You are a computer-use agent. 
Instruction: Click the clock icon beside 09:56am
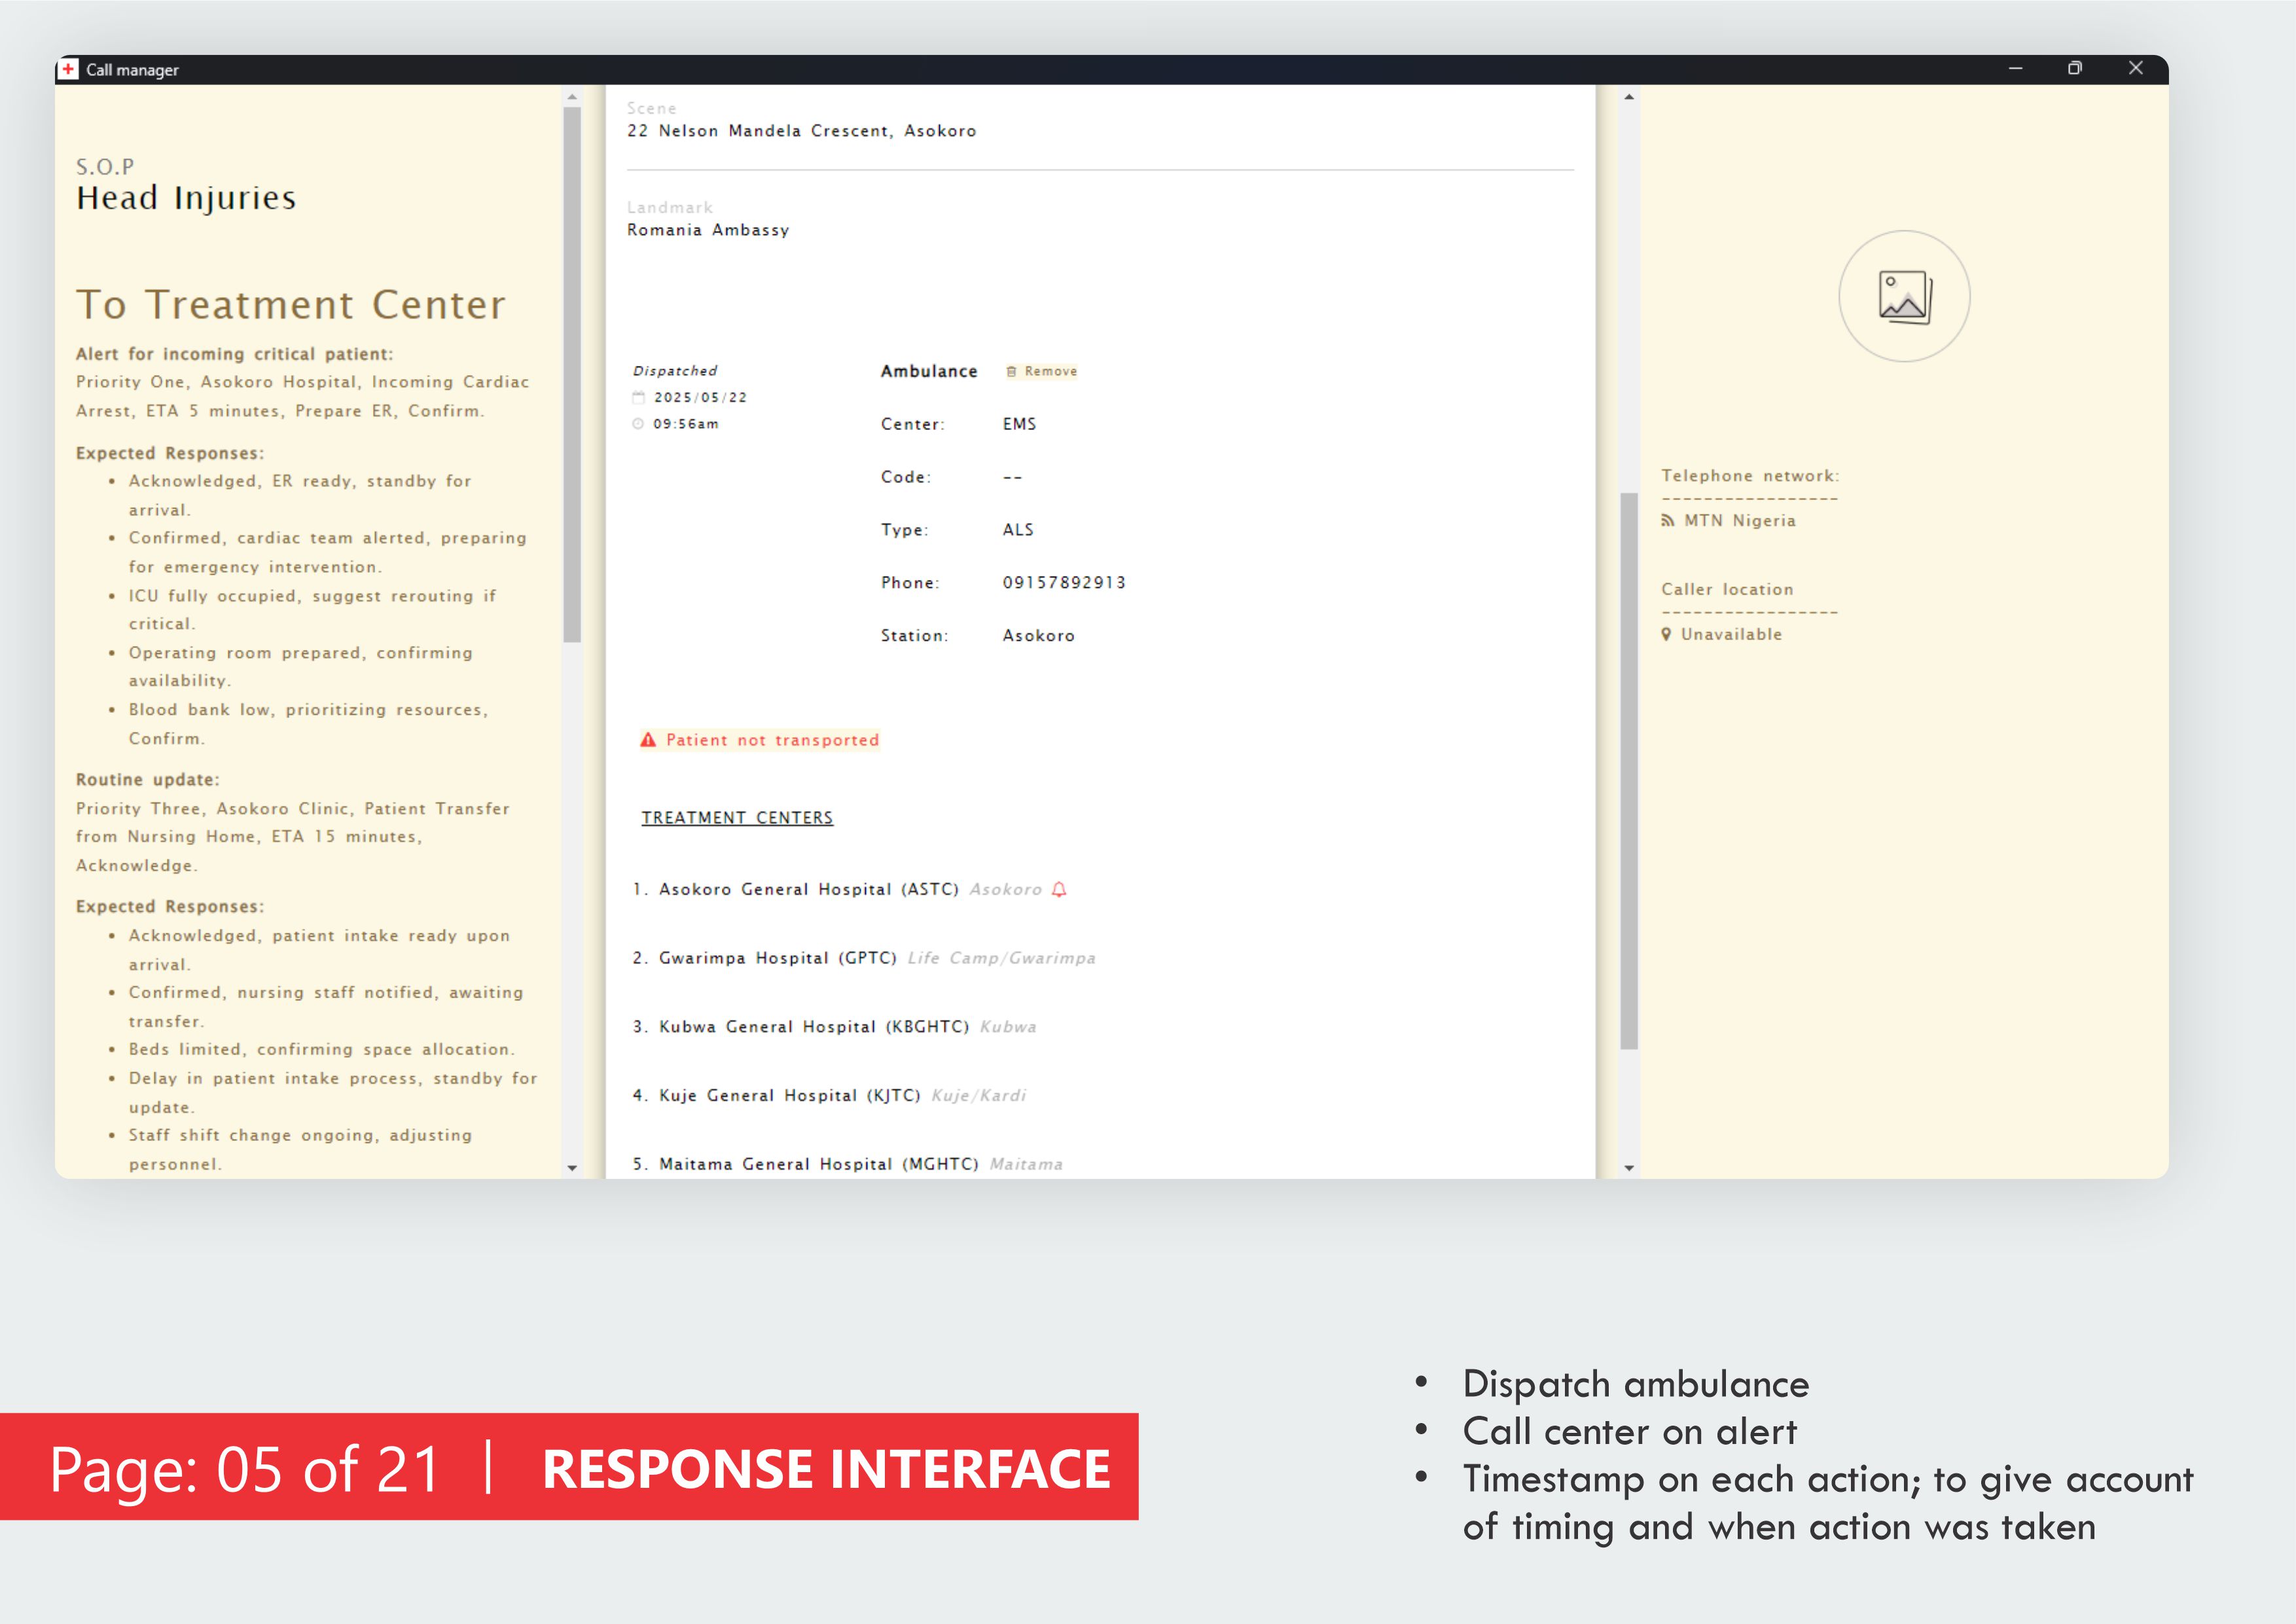(638, 424)
